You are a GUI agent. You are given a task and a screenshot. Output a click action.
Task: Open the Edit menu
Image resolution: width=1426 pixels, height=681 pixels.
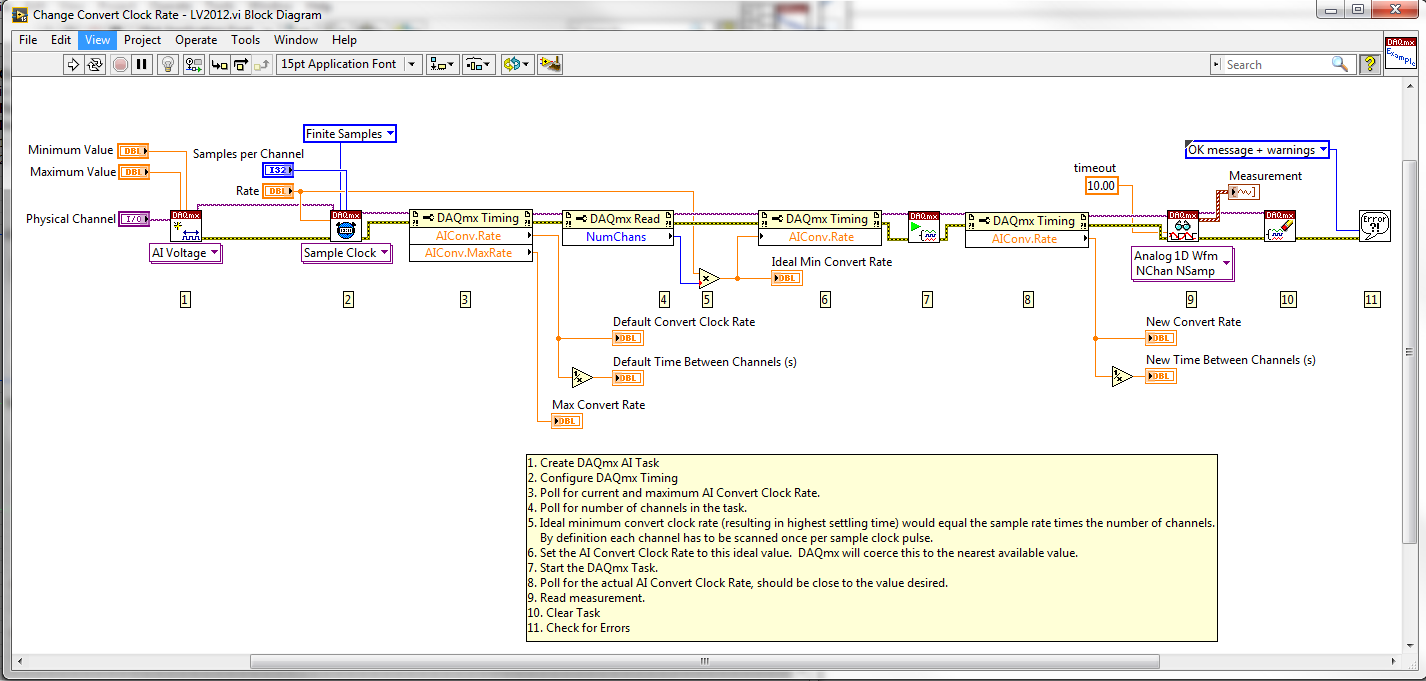(x=61, y=40)
